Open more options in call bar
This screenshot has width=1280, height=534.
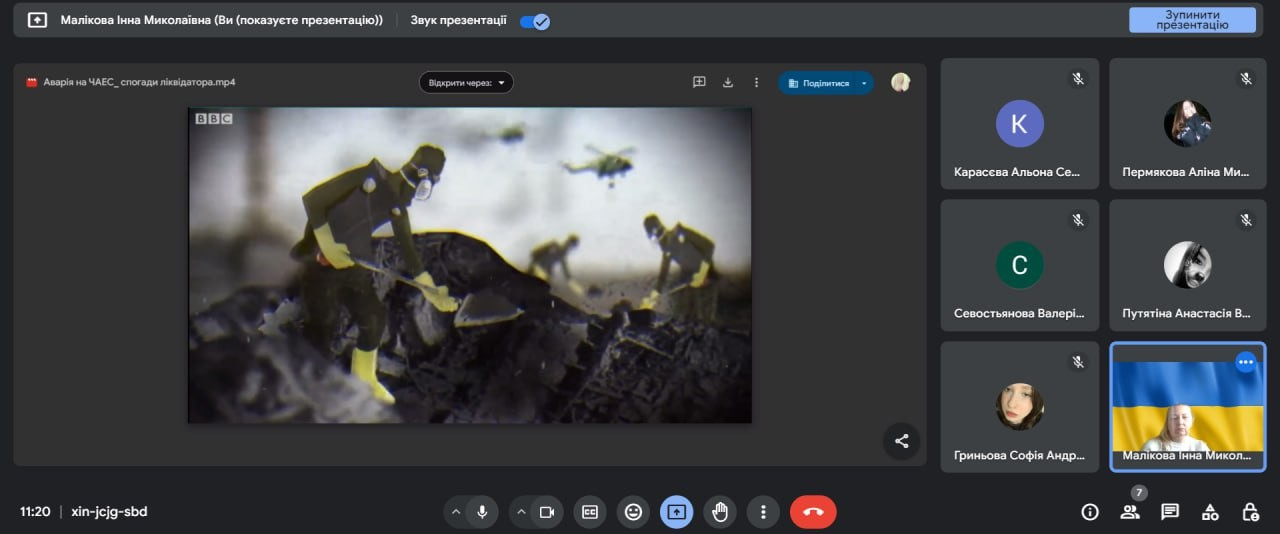[x=763, y=512]
